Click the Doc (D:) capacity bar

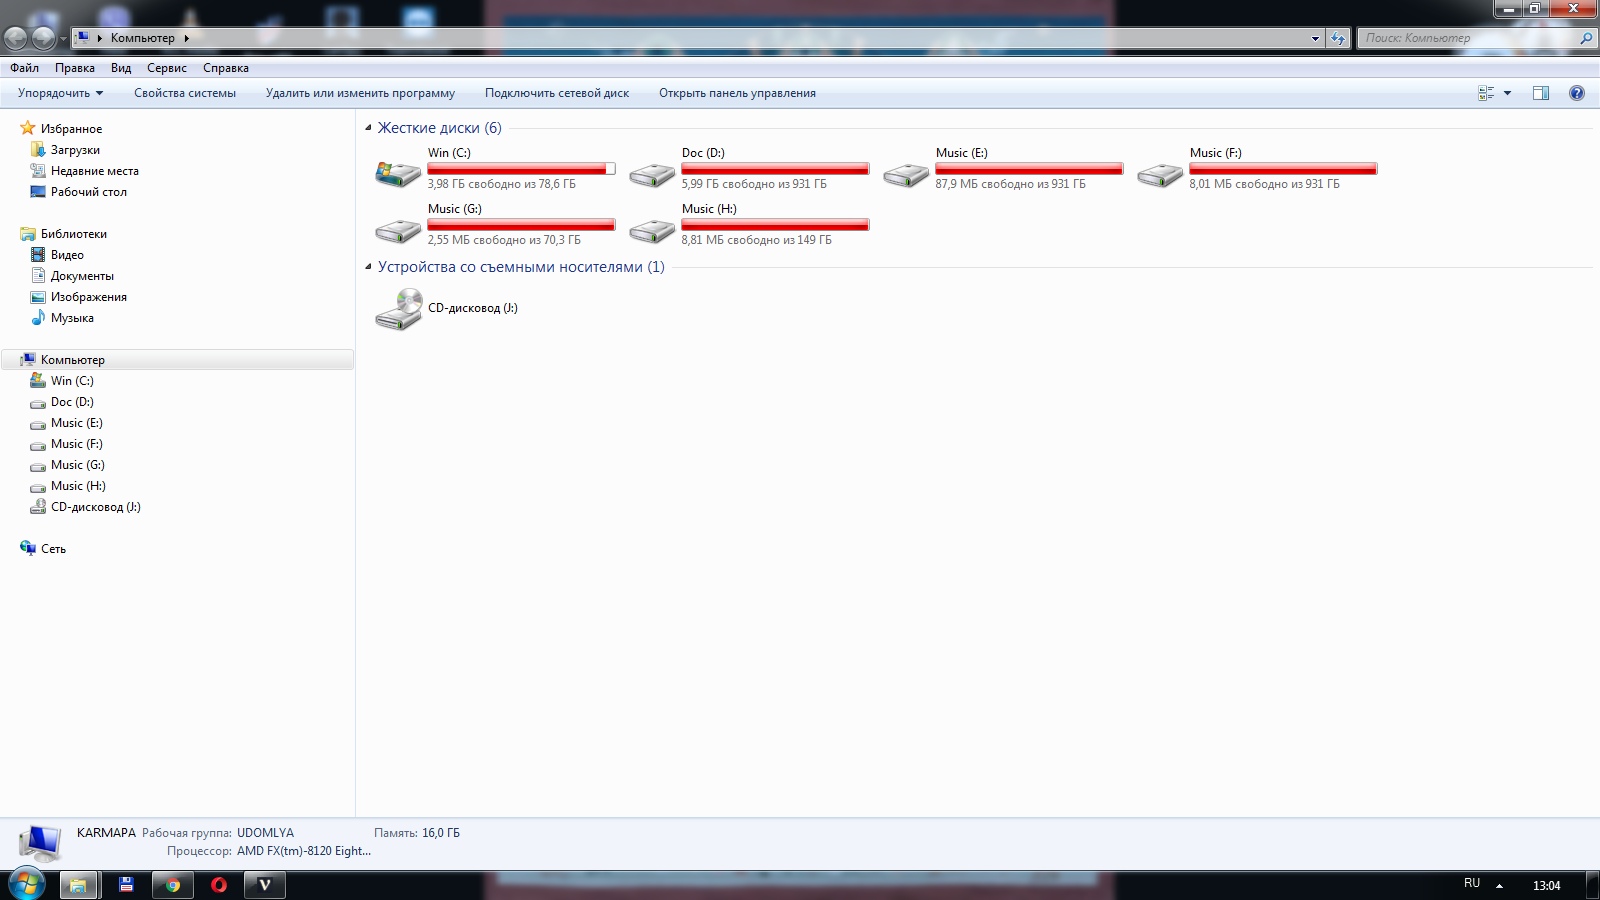pos(775,169)
